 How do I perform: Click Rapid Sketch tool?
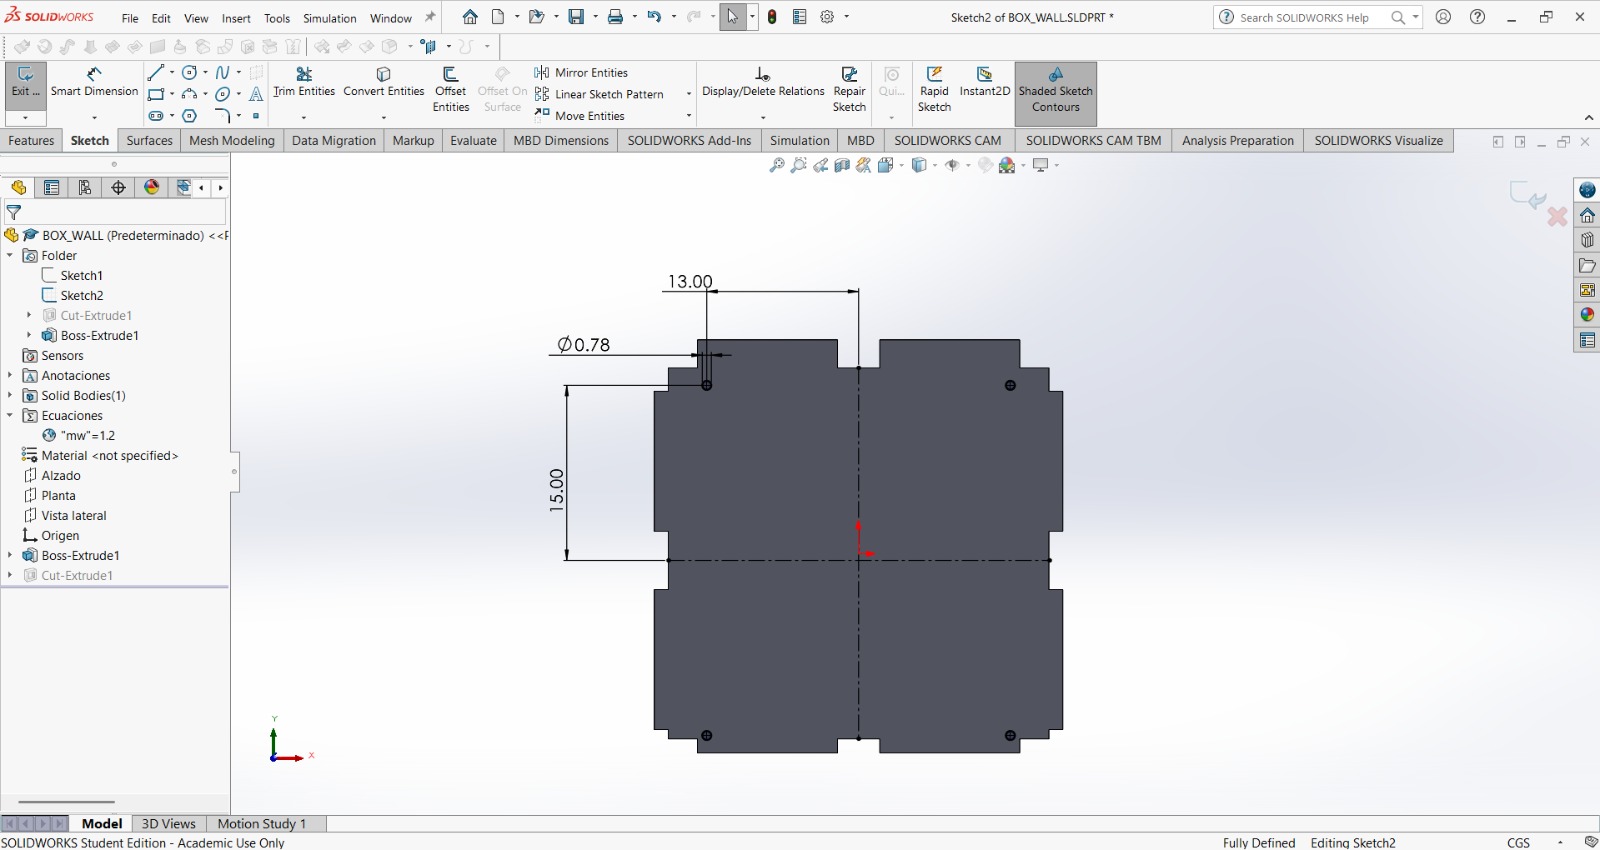click(x=934, y=89)
